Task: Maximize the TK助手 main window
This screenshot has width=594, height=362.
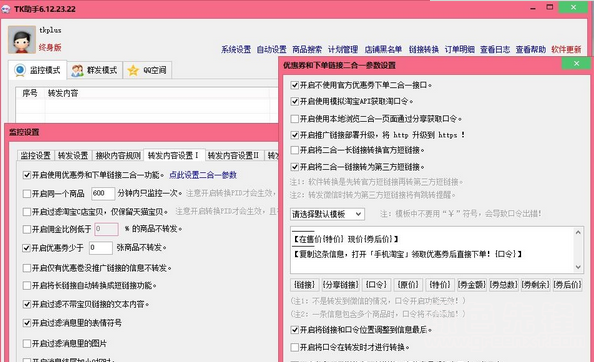Action: pyautogui.click(x=550, y=7)
